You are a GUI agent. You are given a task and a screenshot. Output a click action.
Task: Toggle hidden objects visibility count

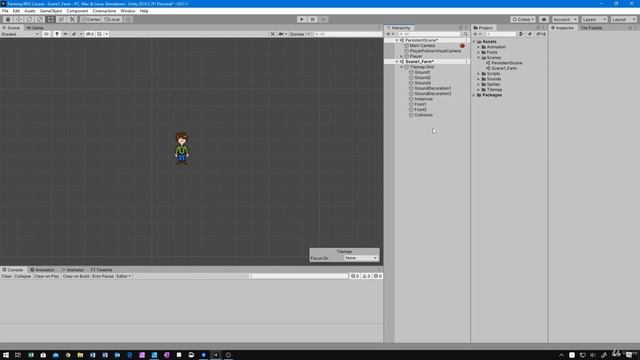(x=90, y=34)
